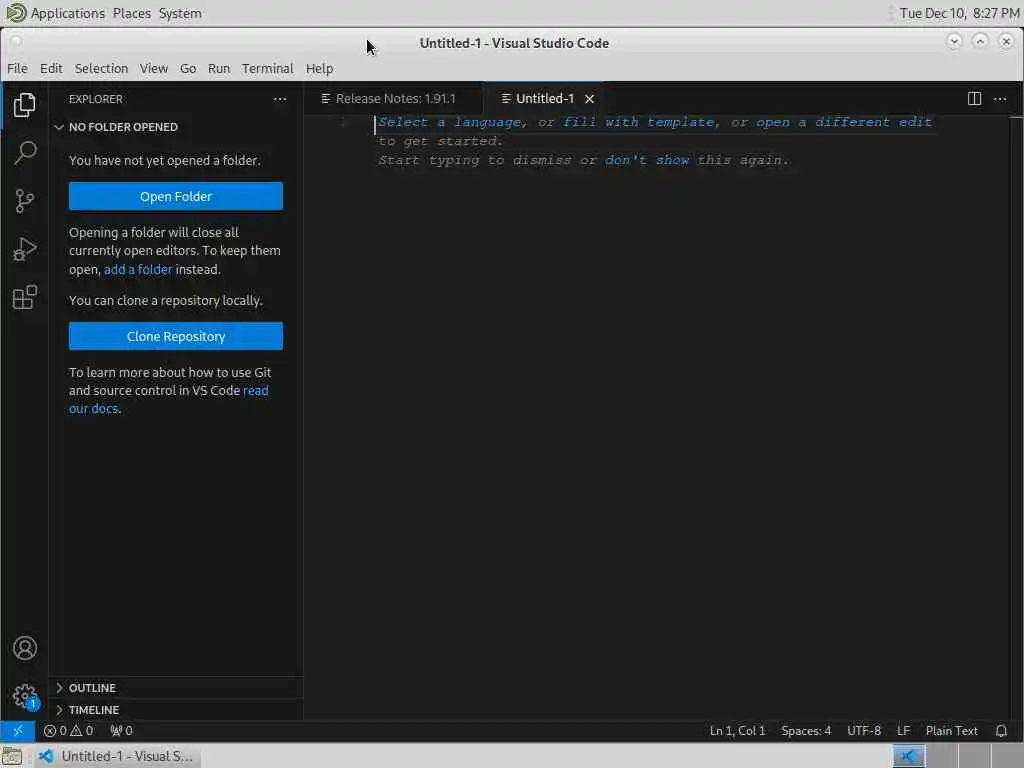This screenshot has width=1024, height=768.
Task: Click 'Select a language' link in editor
Action: [450, 122]
